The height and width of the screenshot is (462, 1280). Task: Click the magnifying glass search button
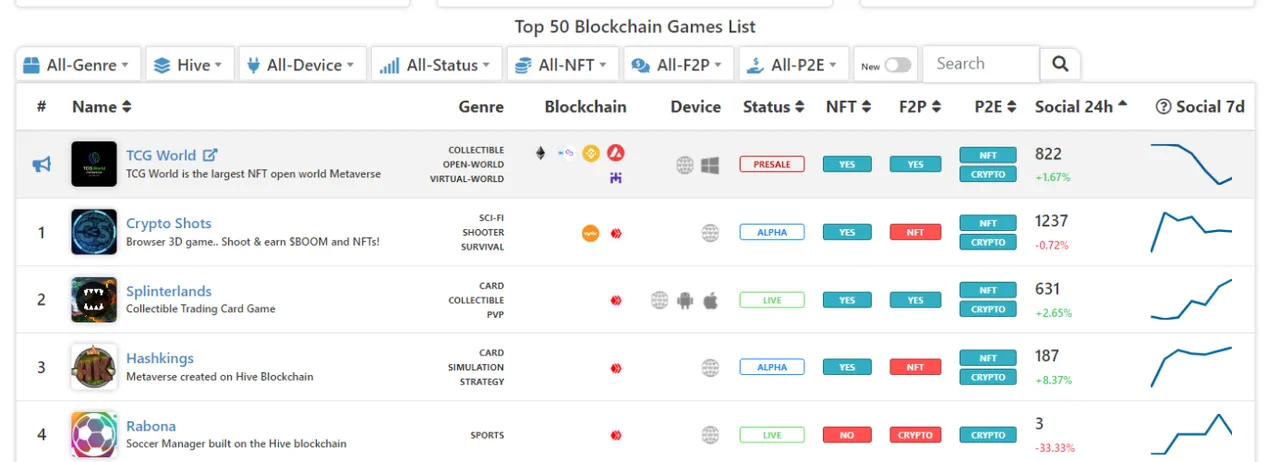(1060, 64)
